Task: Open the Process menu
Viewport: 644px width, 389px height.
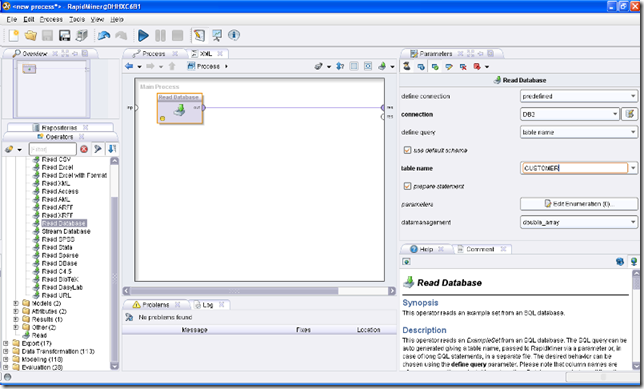Action: [x=51, y=19]
